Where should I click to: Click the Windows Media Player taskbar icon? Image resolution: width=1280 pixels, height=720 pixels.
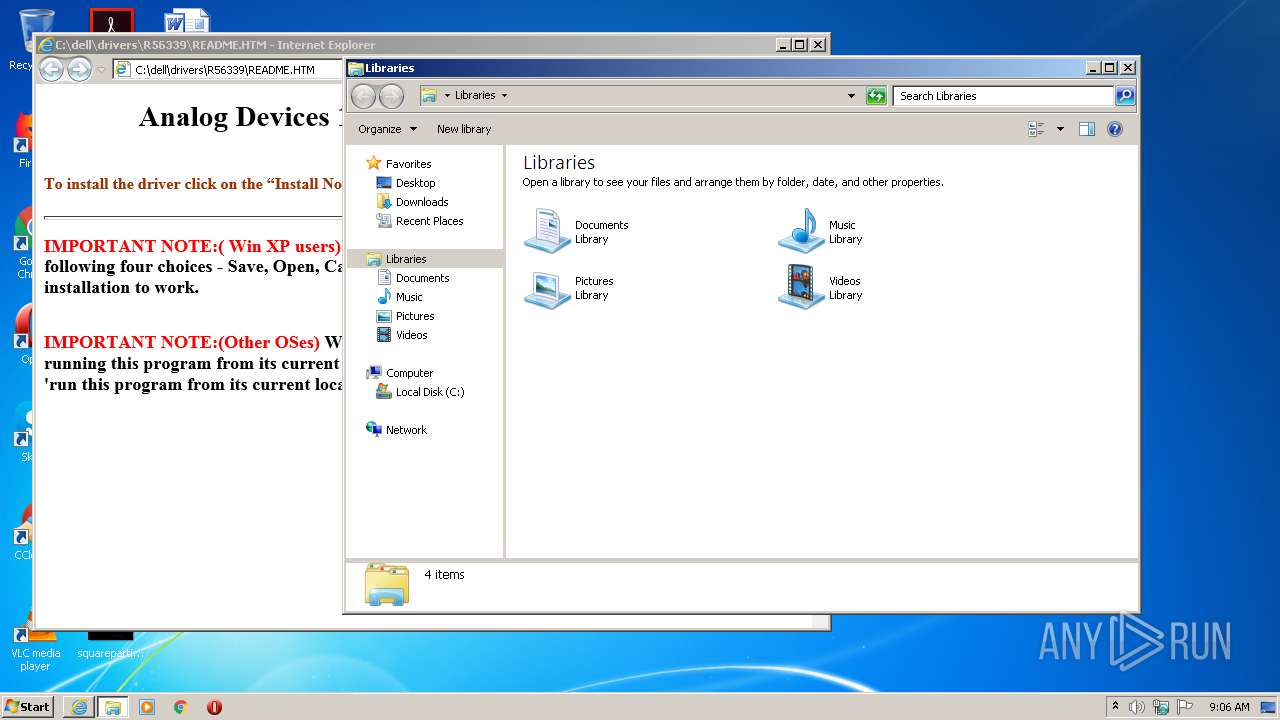pyautogui.click(x=147, y=707)
